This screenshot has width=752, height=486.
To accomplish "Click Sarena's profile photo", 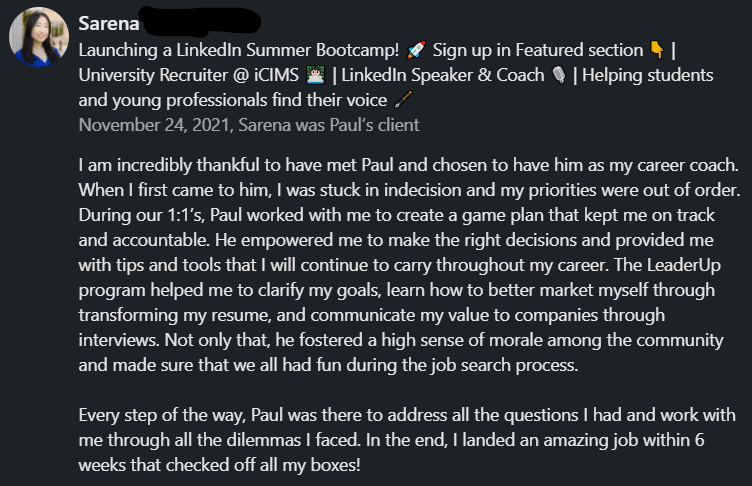I will coord(38,37).
